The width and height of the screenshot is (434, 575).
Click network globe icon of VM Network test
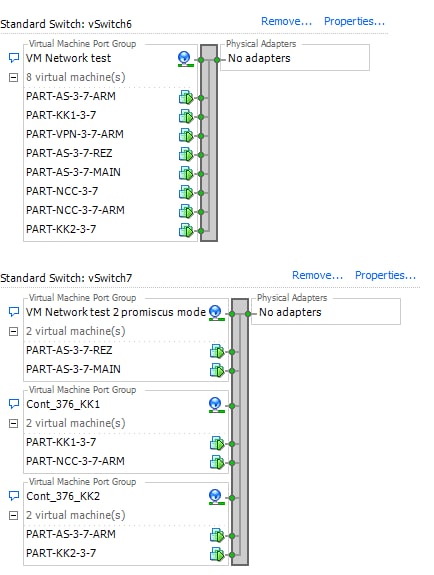[x=185, y=59]
